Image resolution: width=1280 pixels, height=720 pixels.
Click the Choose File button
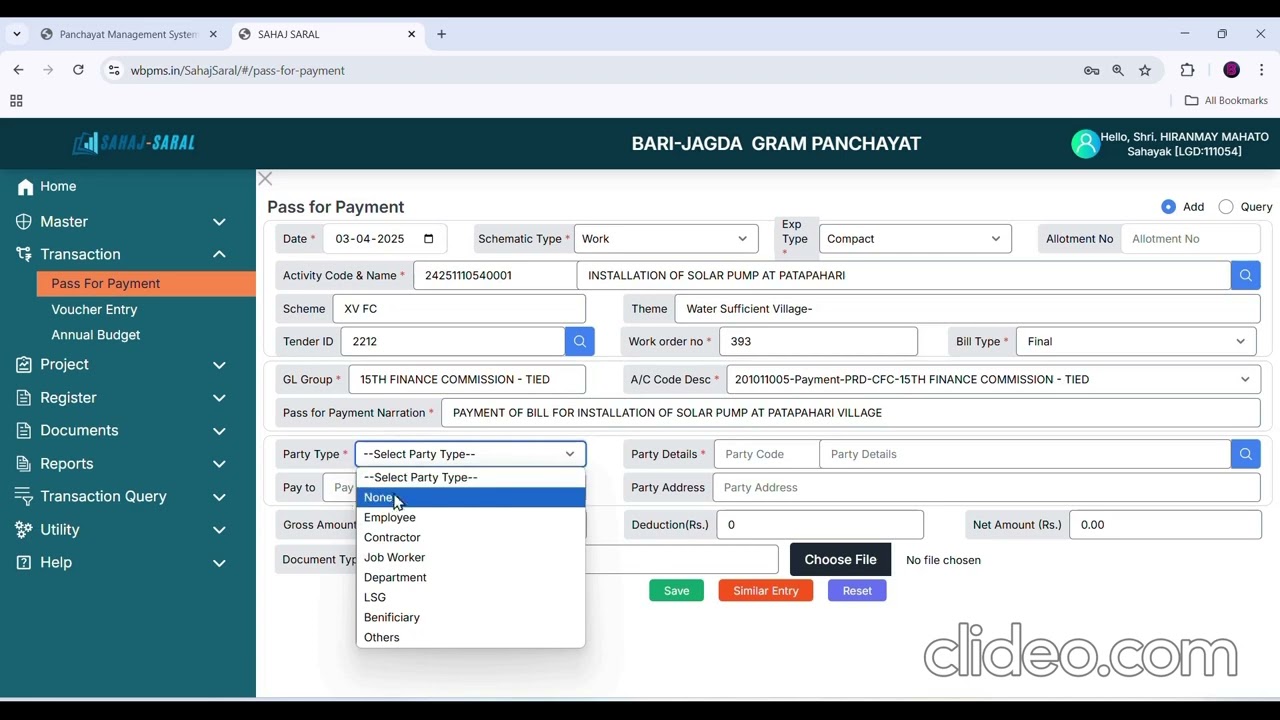(840, 560)
